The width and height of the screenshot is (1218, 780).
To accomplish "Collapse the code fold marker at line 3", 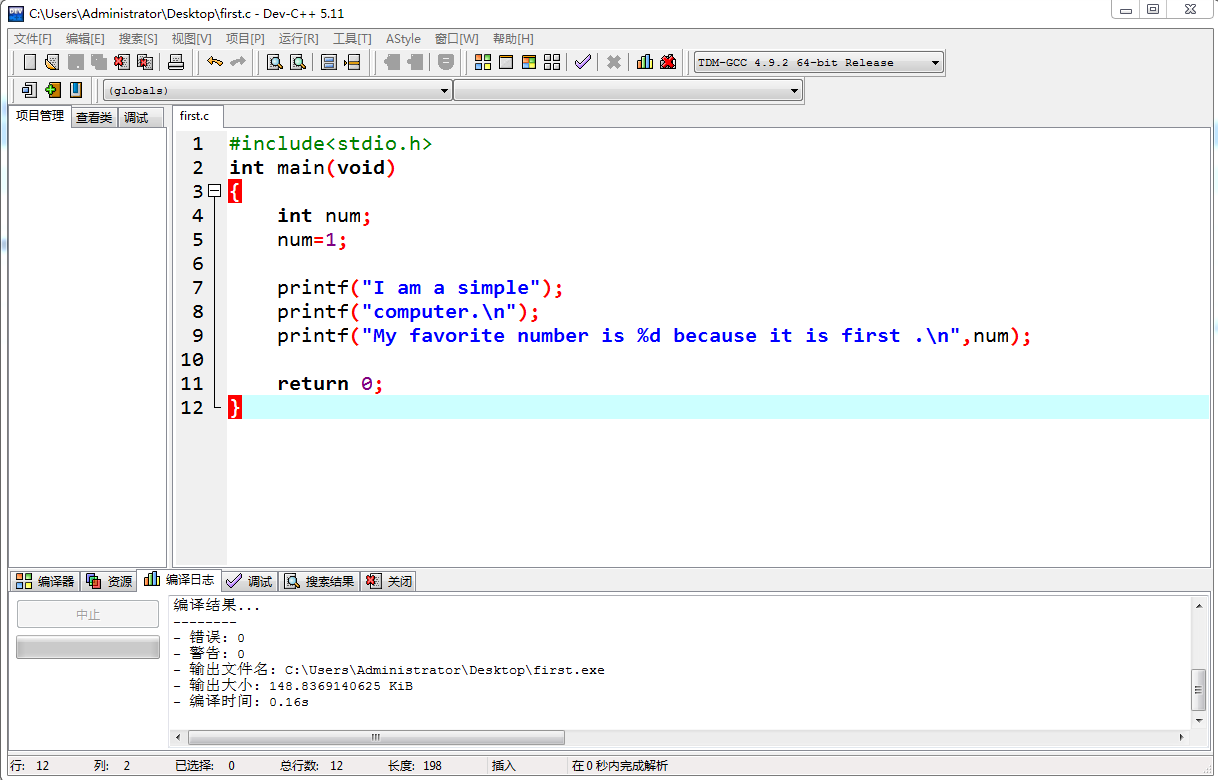I will click(x=214, y=191).
